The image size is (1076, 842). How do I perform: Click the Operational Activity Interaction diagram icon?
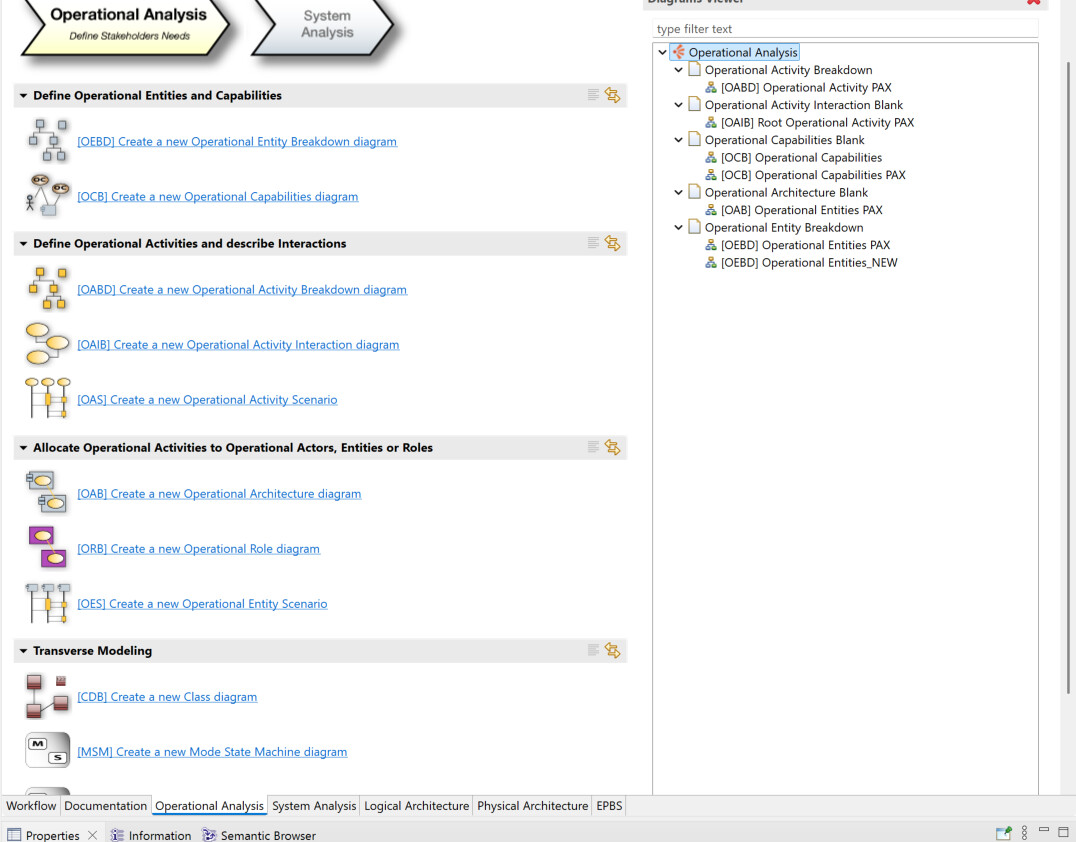(x=47, y=344)
